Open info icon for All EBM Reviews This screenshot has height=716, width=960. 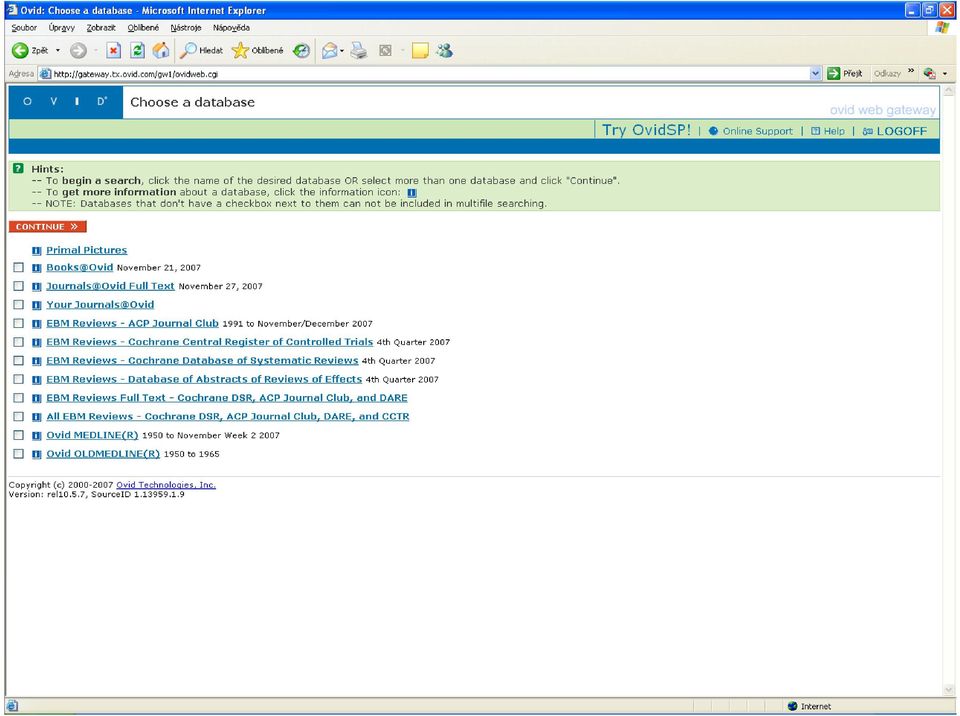tap(37, 417)
